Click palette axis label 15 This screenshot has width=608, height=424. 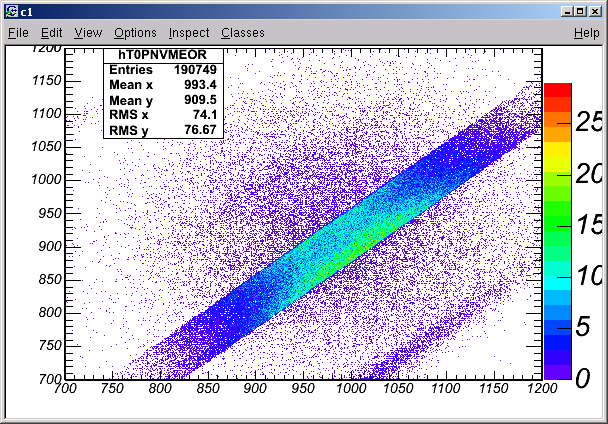click(x=589, y=225)
